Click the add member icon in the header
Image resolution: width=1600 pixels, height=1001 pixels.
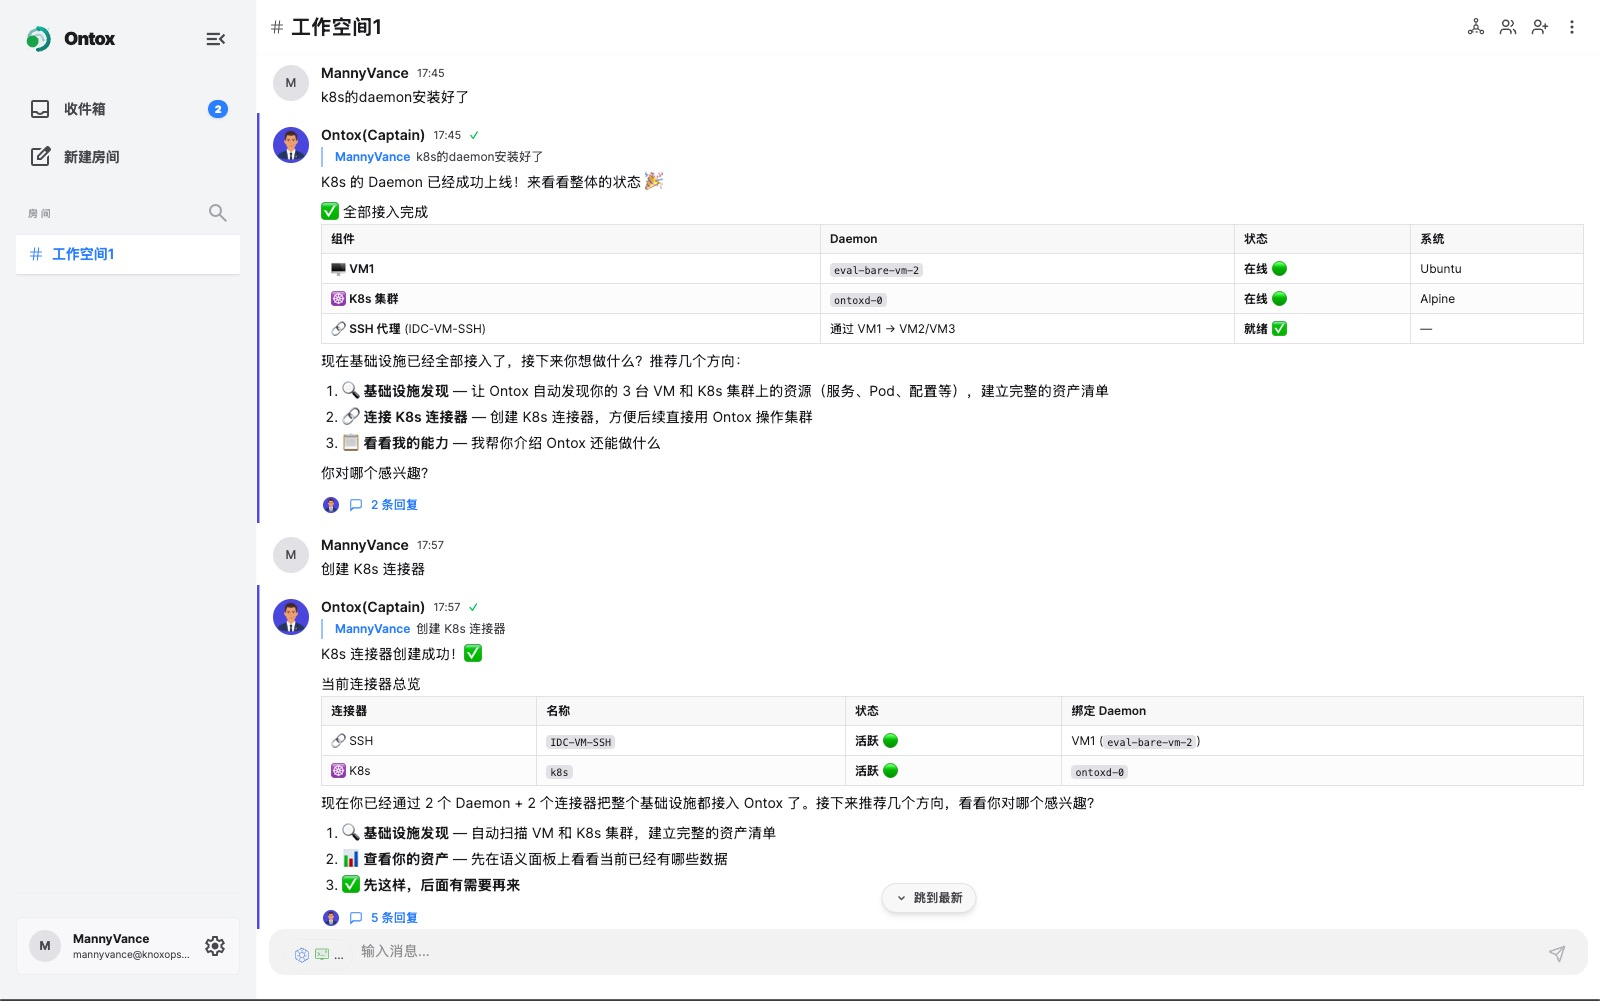1540,27
